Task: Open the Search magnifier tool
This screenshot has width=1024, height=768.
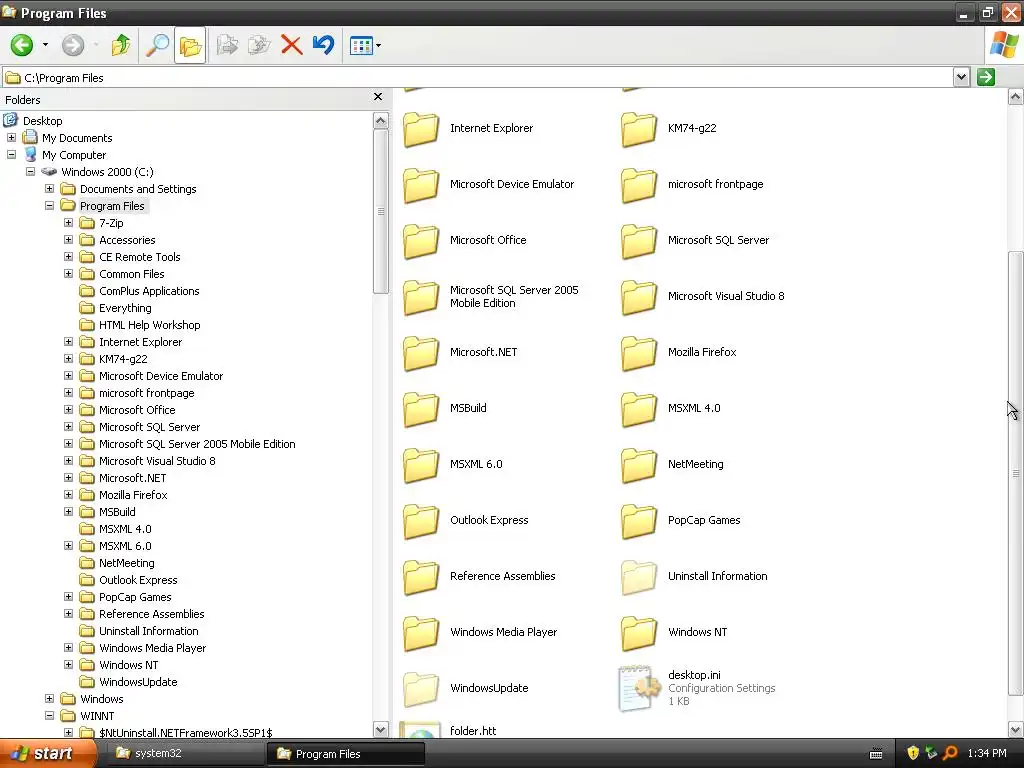Action: point(157,45)
